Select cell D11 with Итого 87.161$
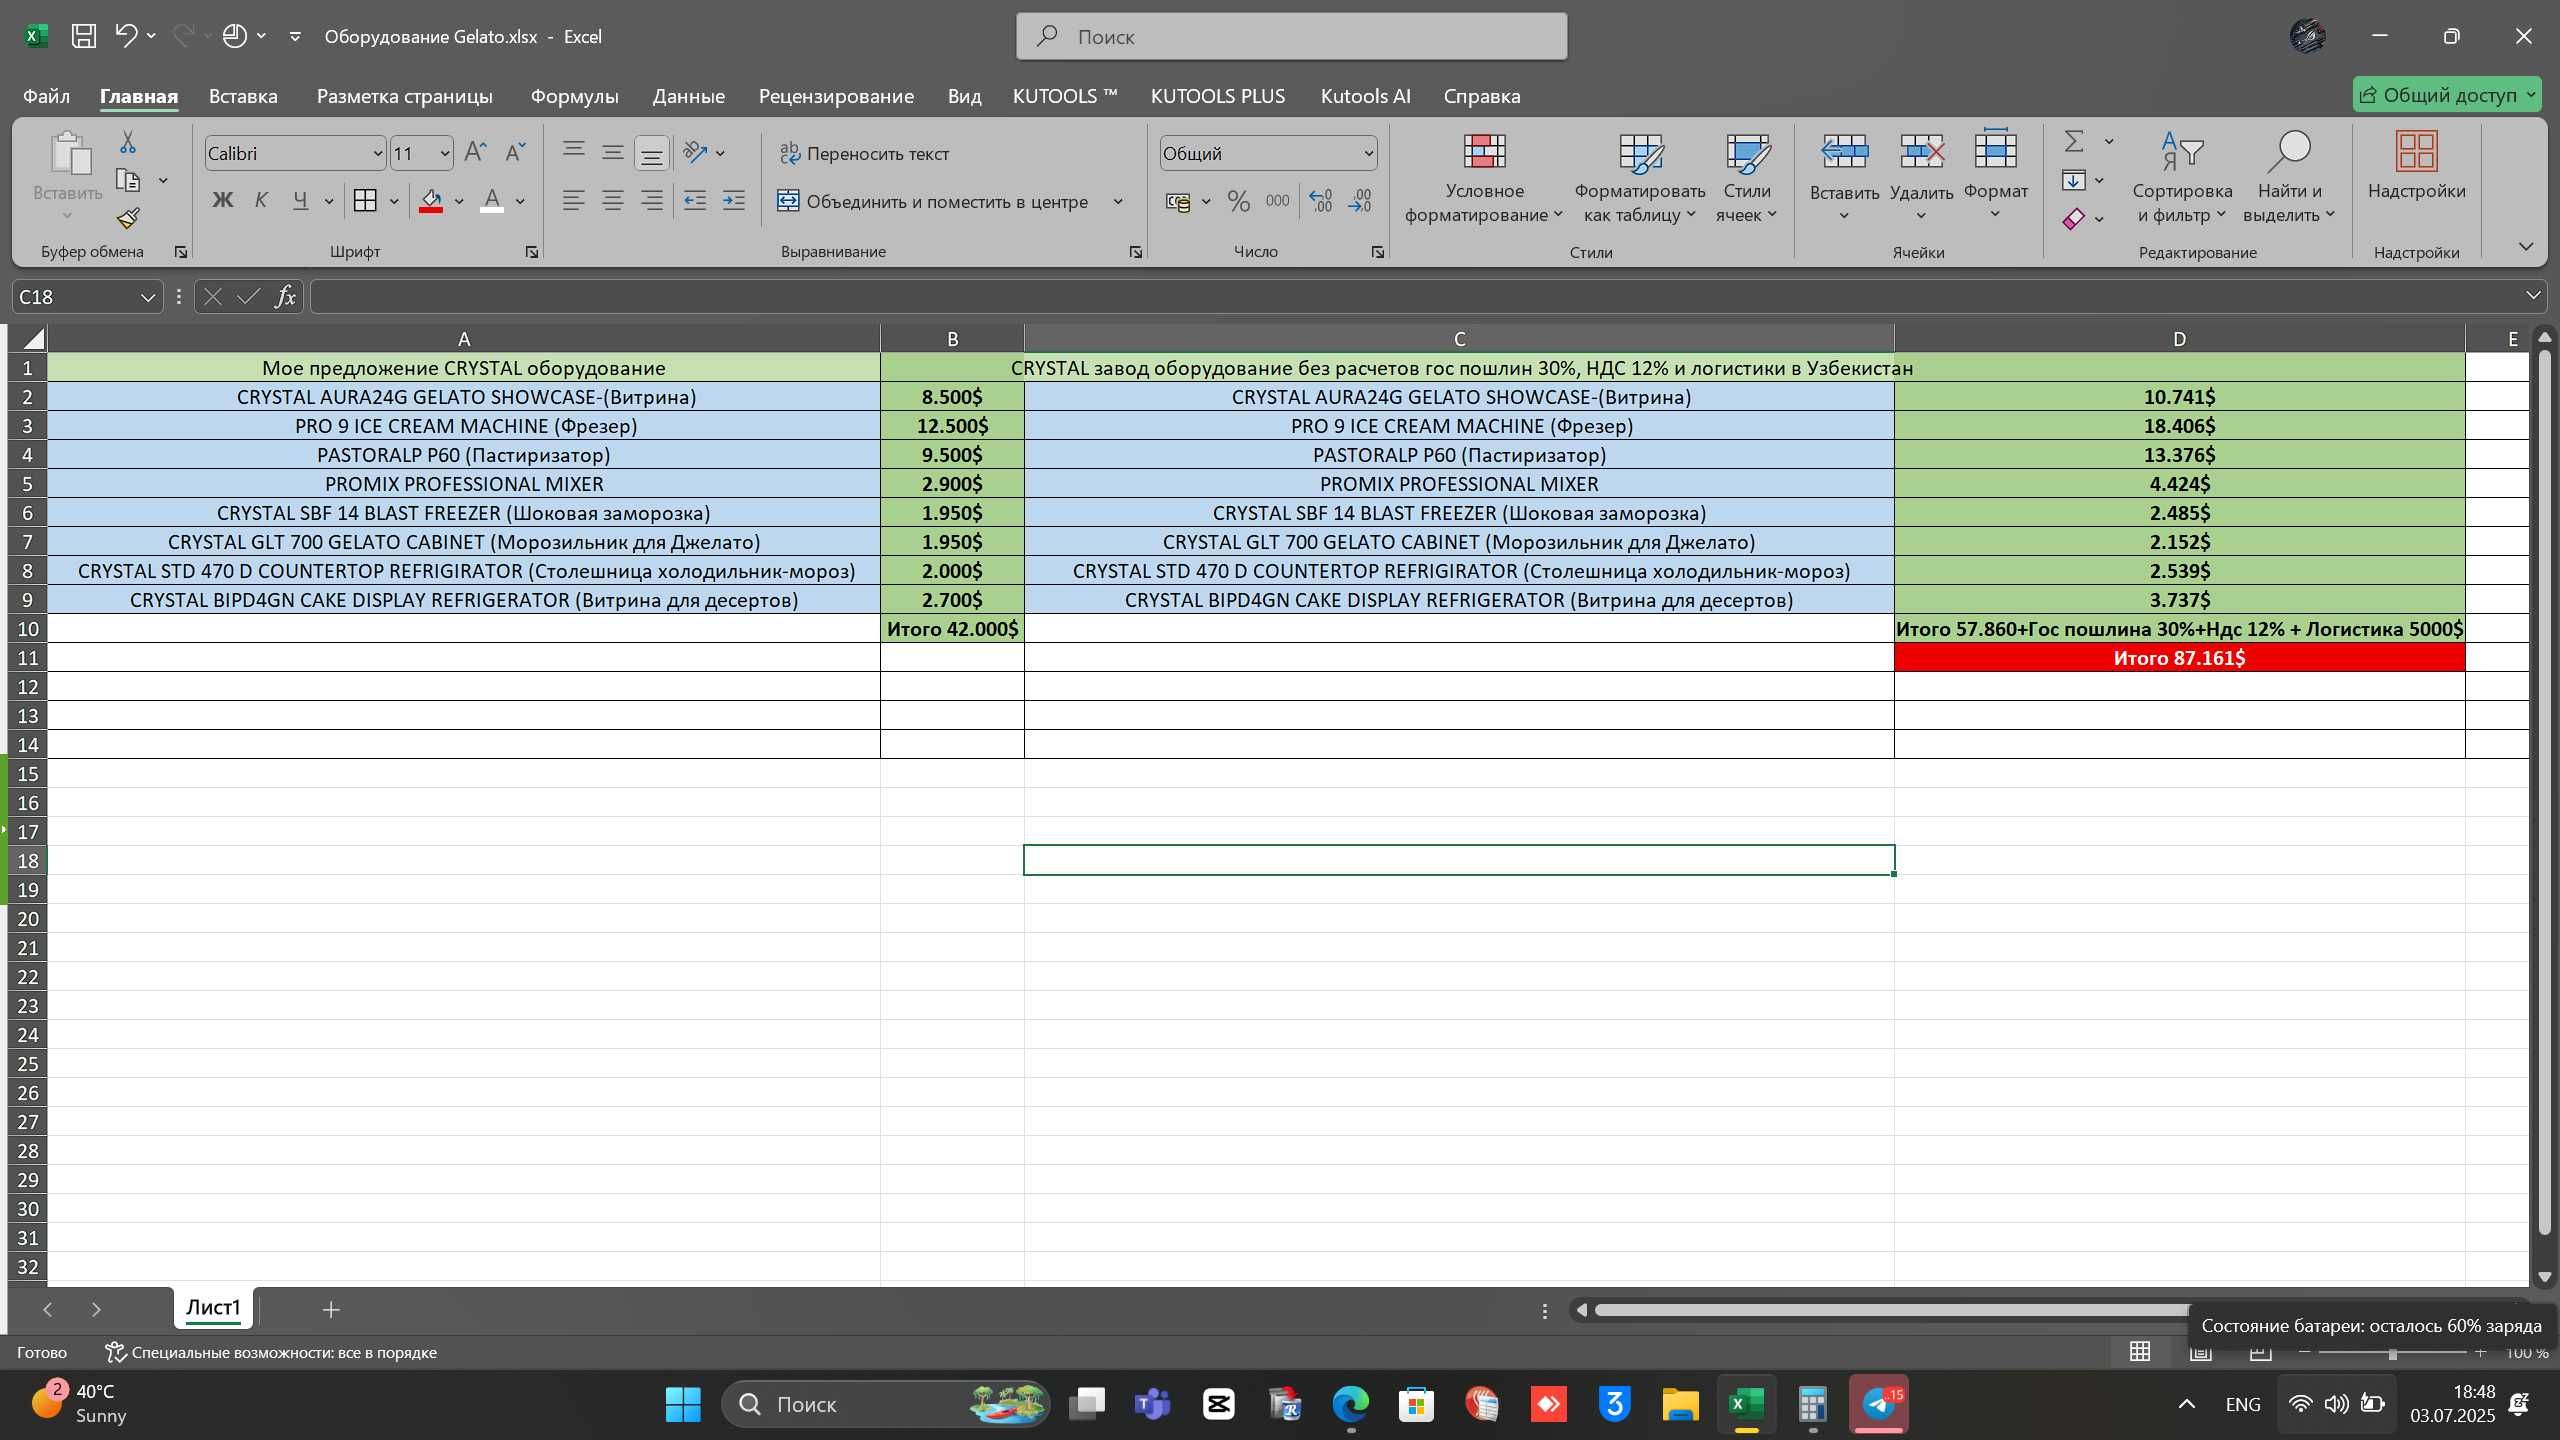This screenshot has height=1440, width=2560. (x=2179, y=658)
